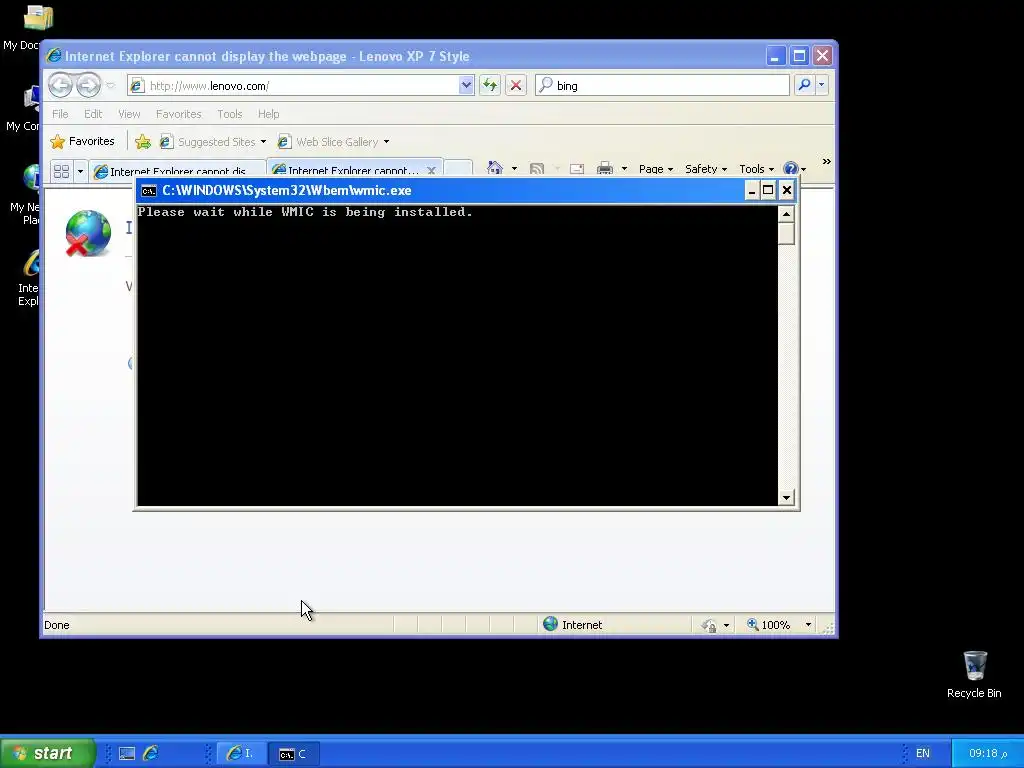The image size is (1024, 768).
Task: Expand the zoom level dropdown arrow
Action: pos(808,625)
